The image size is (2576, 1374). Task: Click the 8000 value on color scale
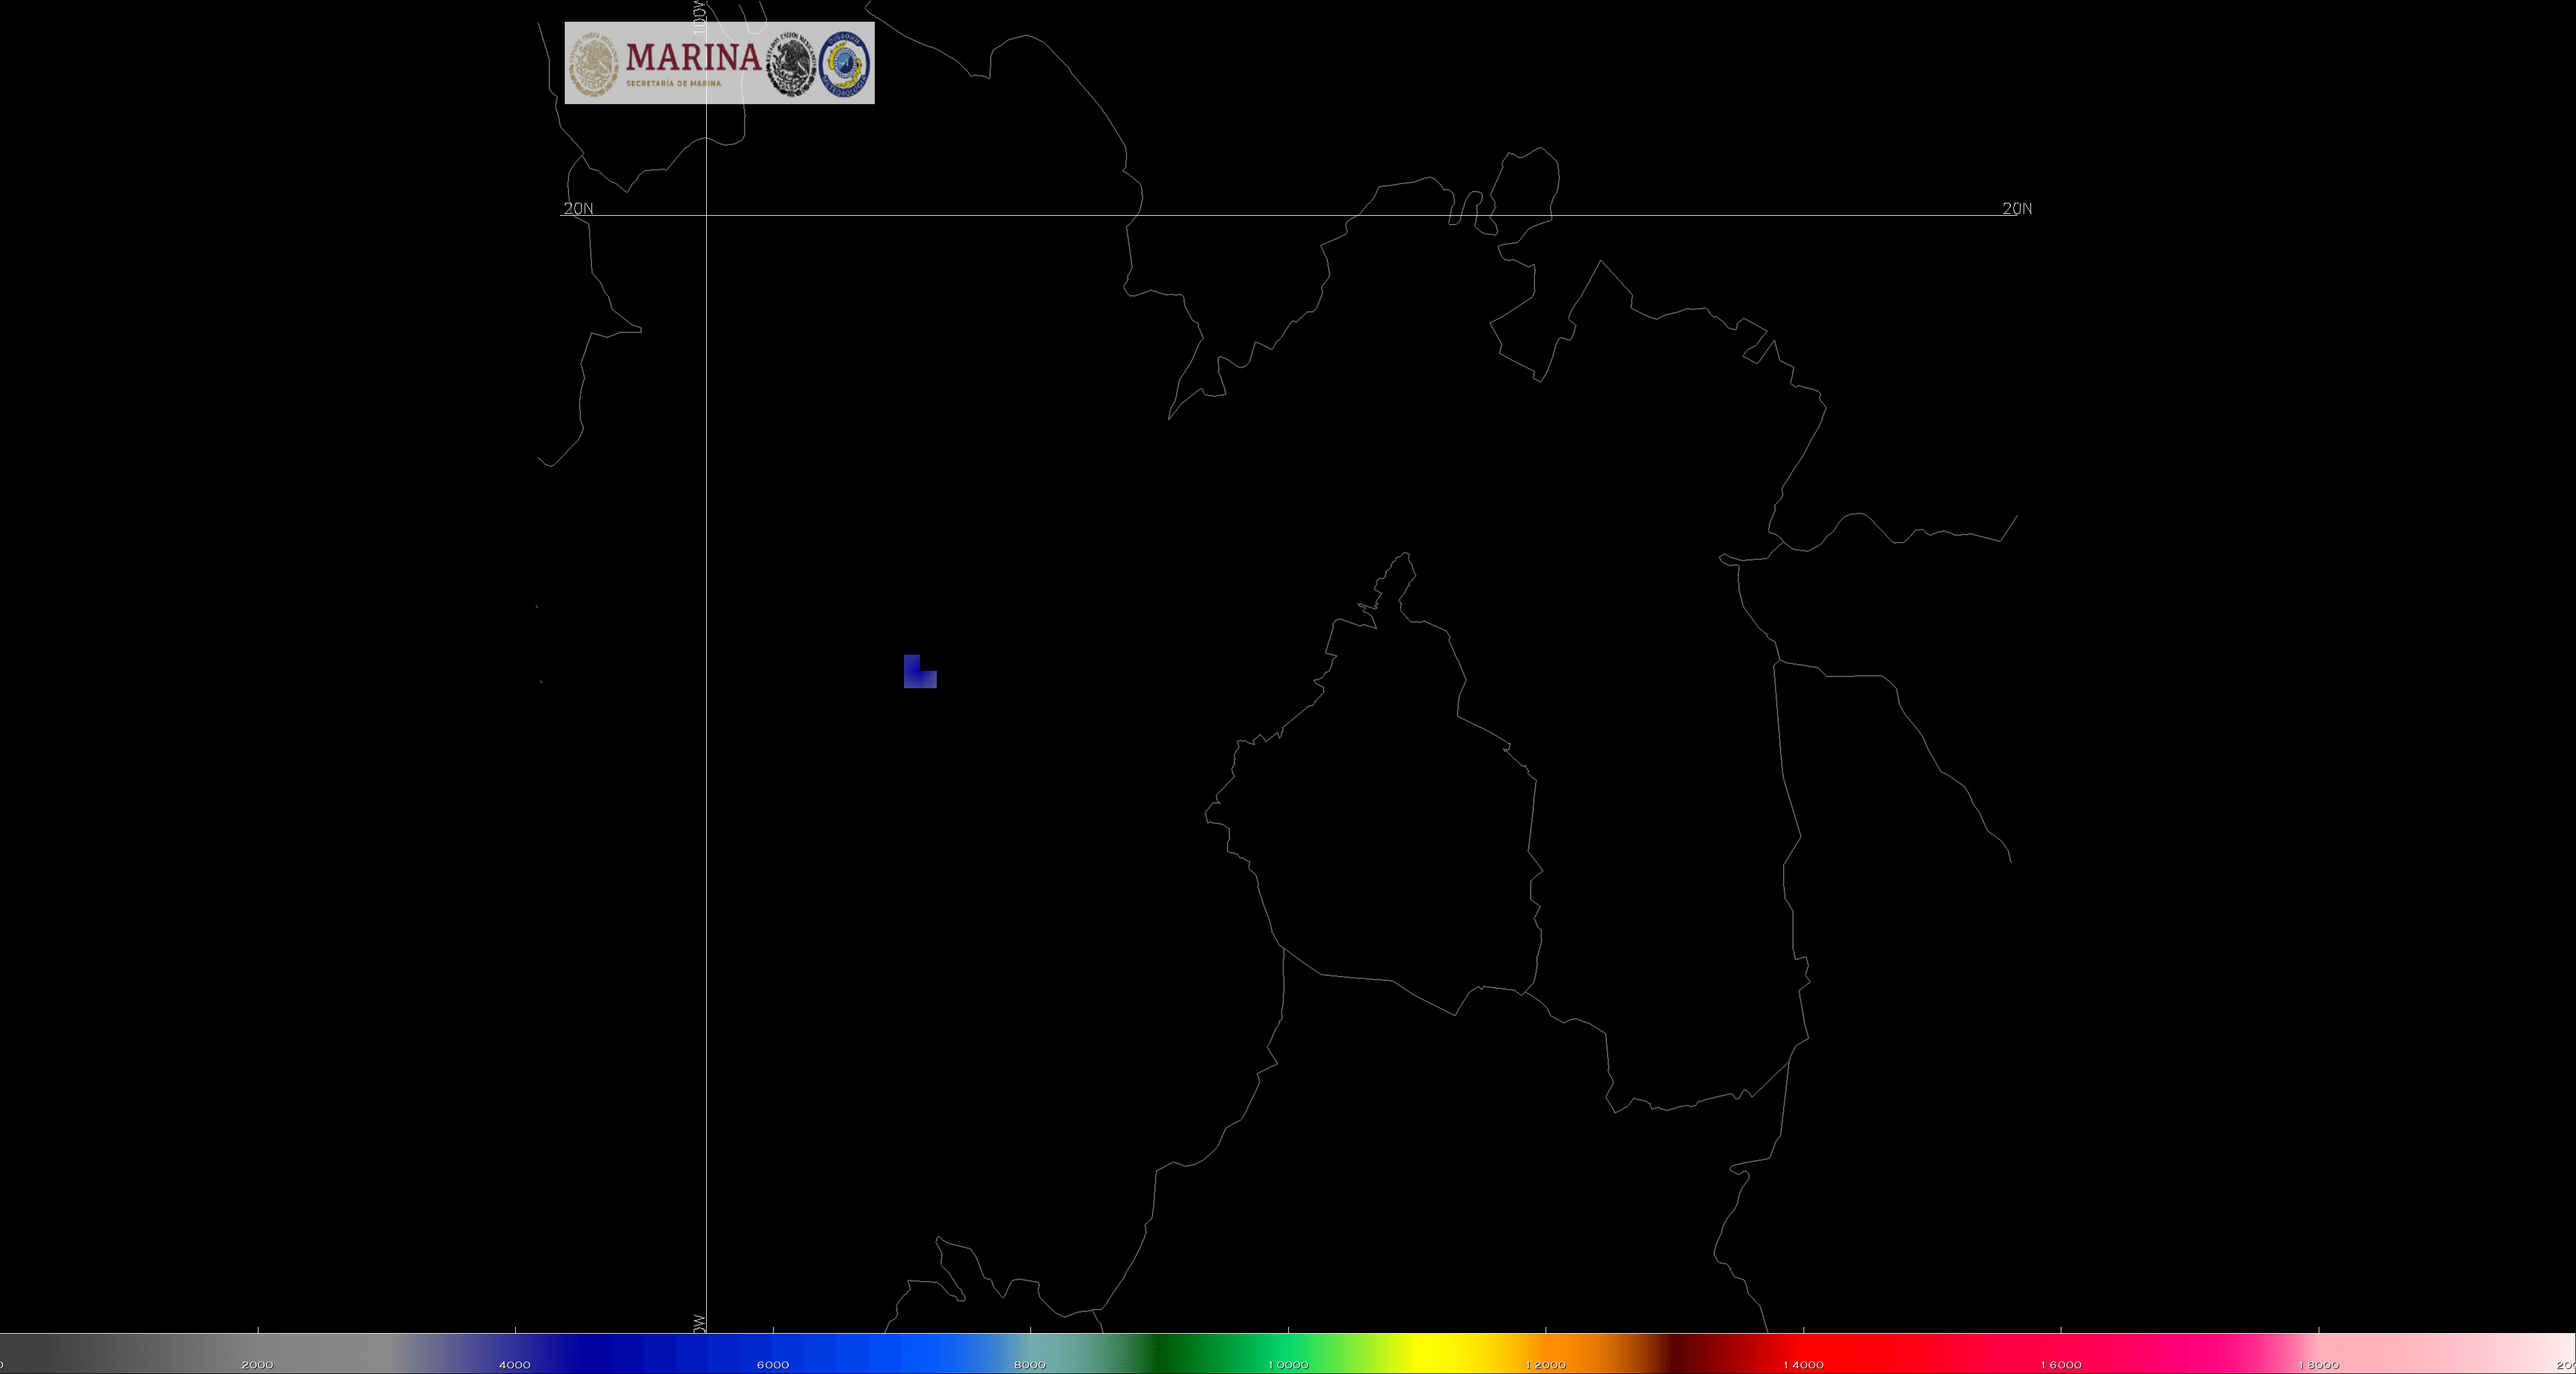1029,1364
